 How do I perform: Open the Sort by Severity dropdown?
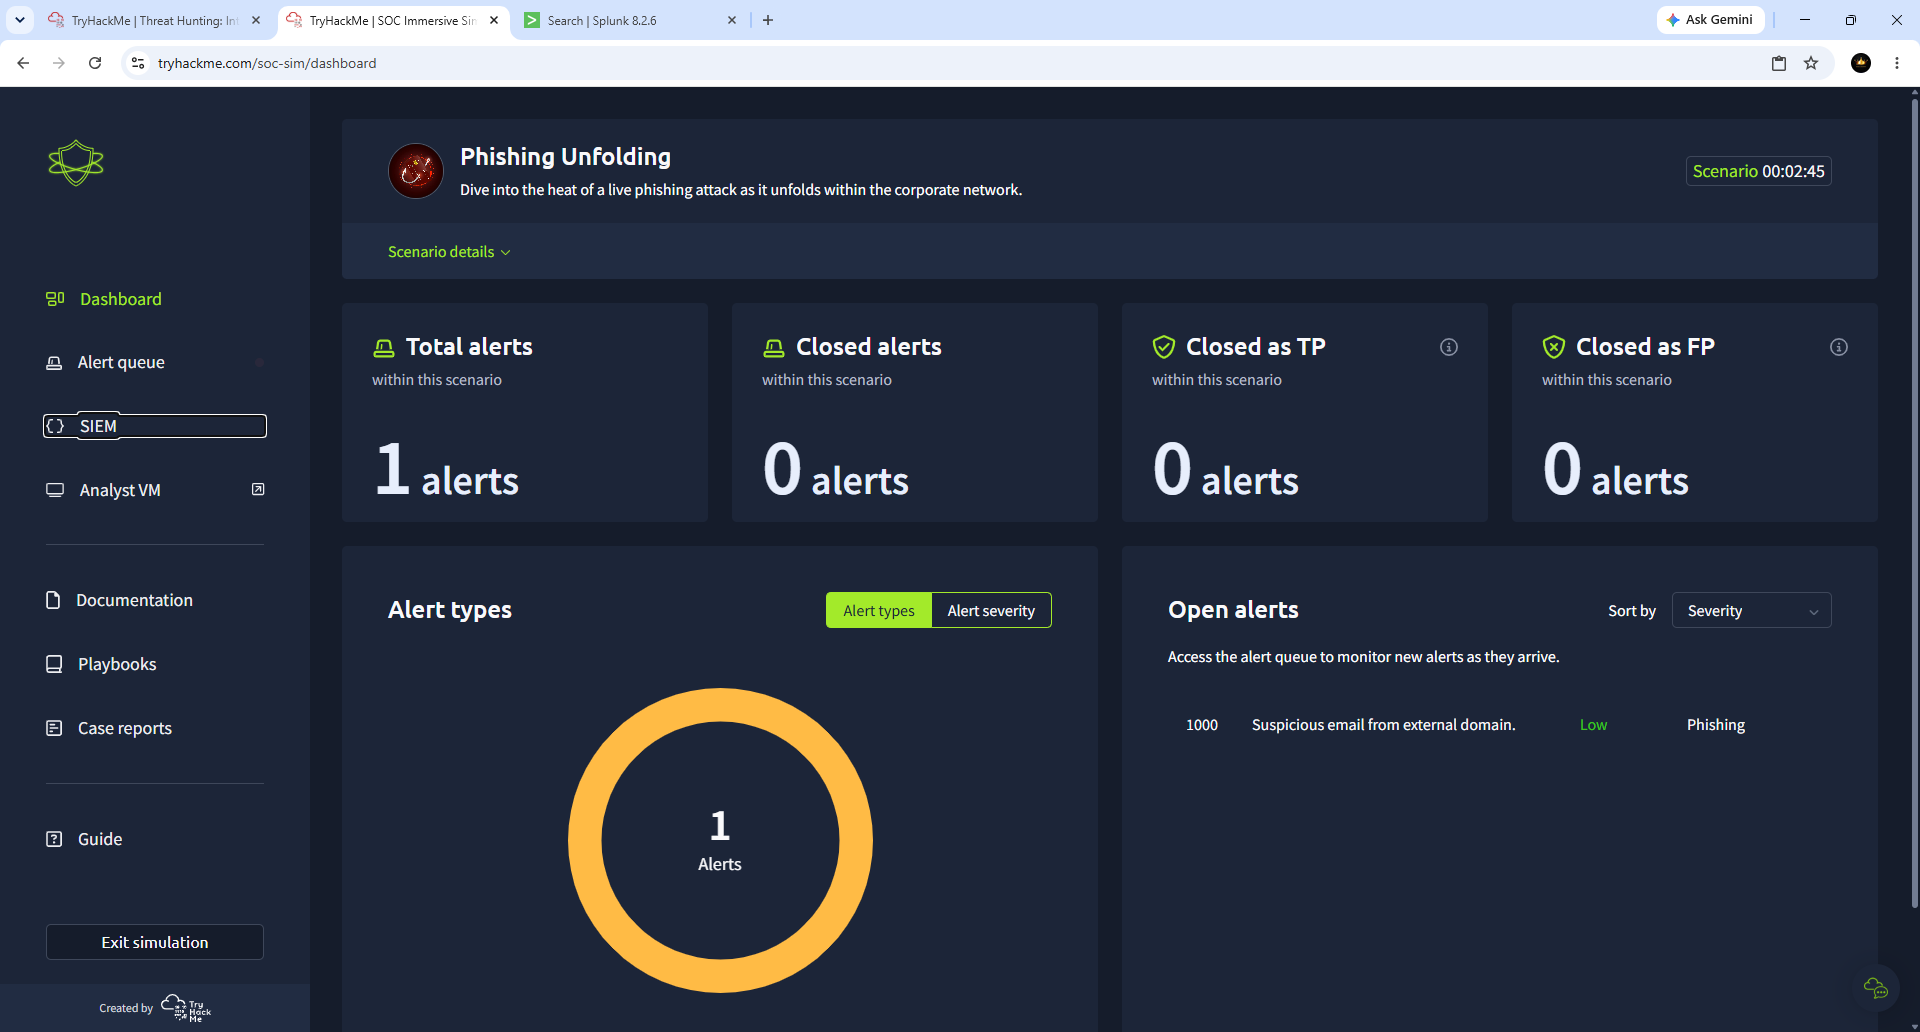[1751, 610]
